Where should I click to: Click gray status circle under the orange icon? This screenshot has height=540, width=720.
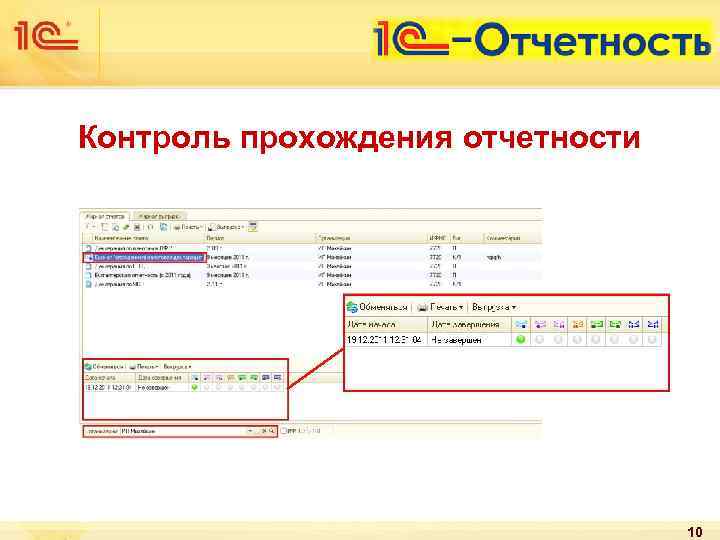(577, 340)
